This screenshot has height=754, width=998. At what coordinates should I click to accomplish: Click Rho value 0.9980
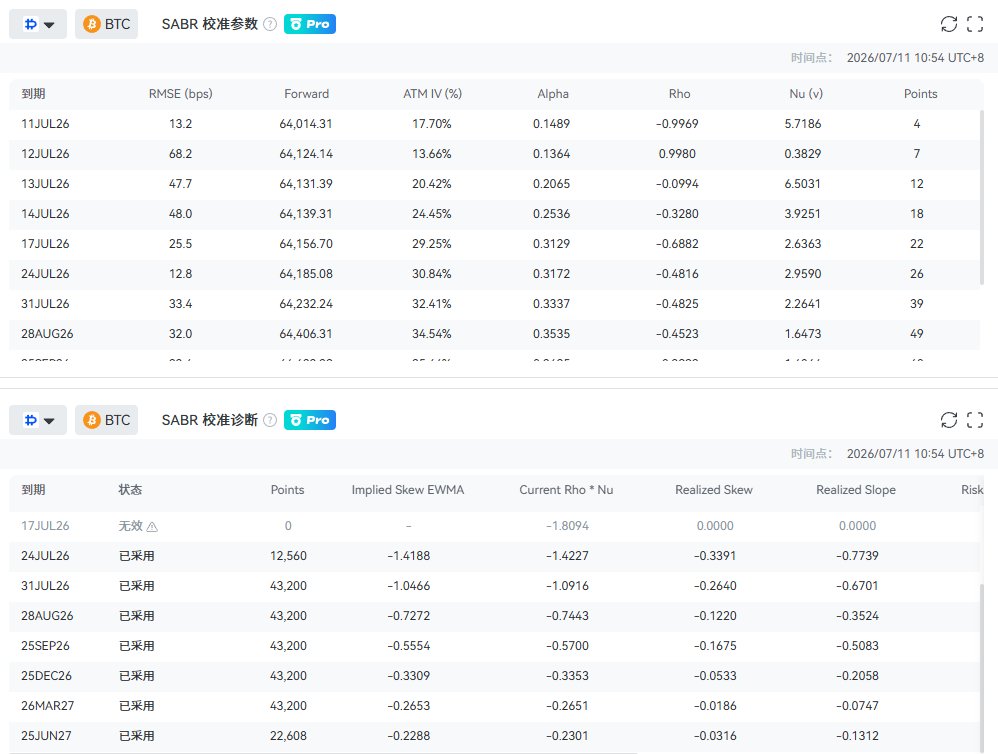(x=677, y=154)
